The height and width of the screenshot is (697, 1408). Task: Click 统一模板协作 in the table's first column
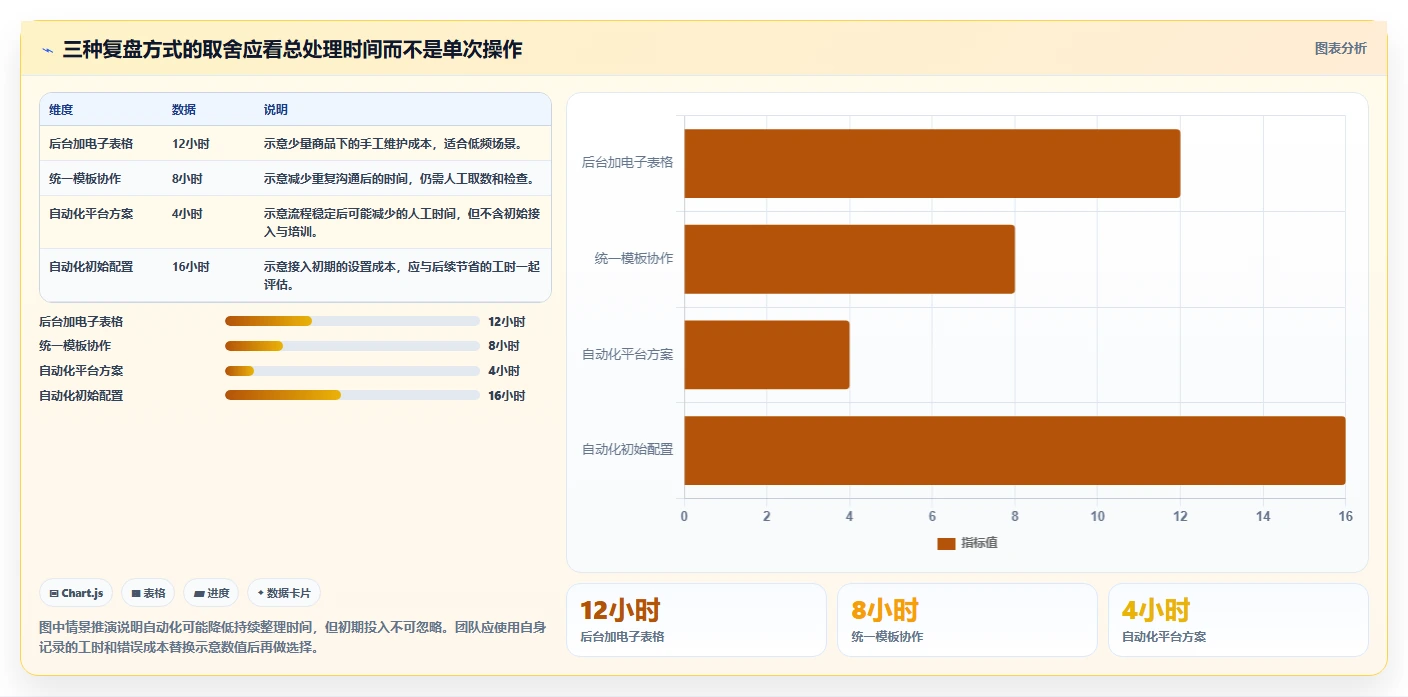point(85,178)
